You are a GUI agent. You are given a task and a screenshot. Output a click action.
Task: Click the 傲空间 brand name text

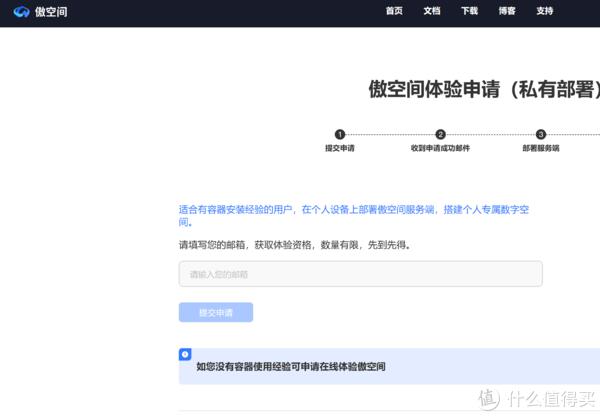point(51,12)
